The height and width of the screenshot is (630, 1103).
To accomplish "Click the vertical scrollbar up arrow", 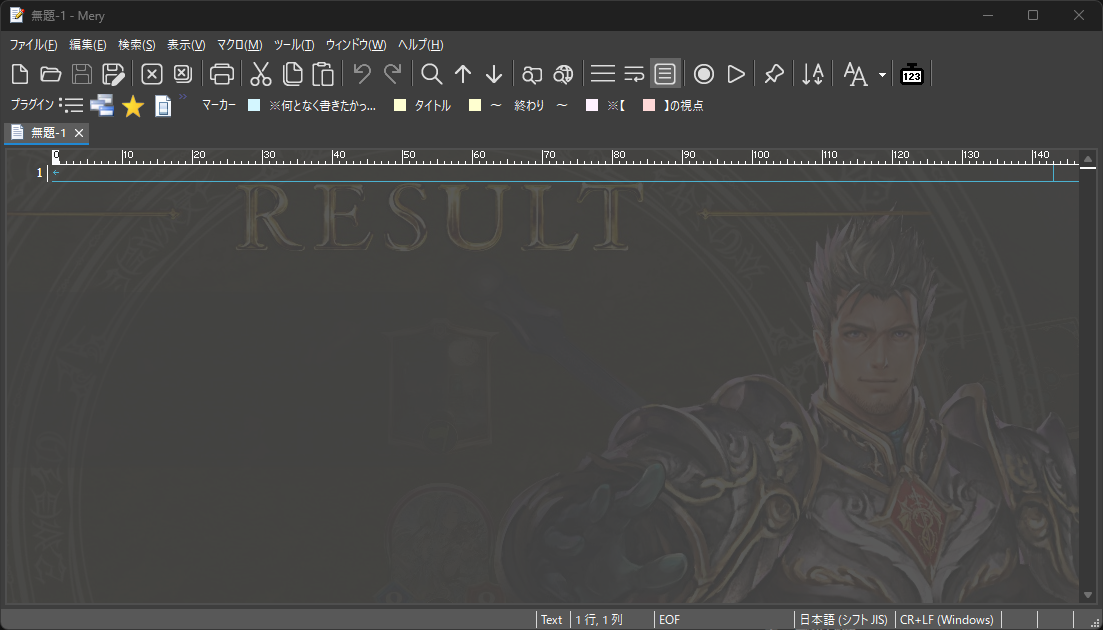I will click(1088, 158).
